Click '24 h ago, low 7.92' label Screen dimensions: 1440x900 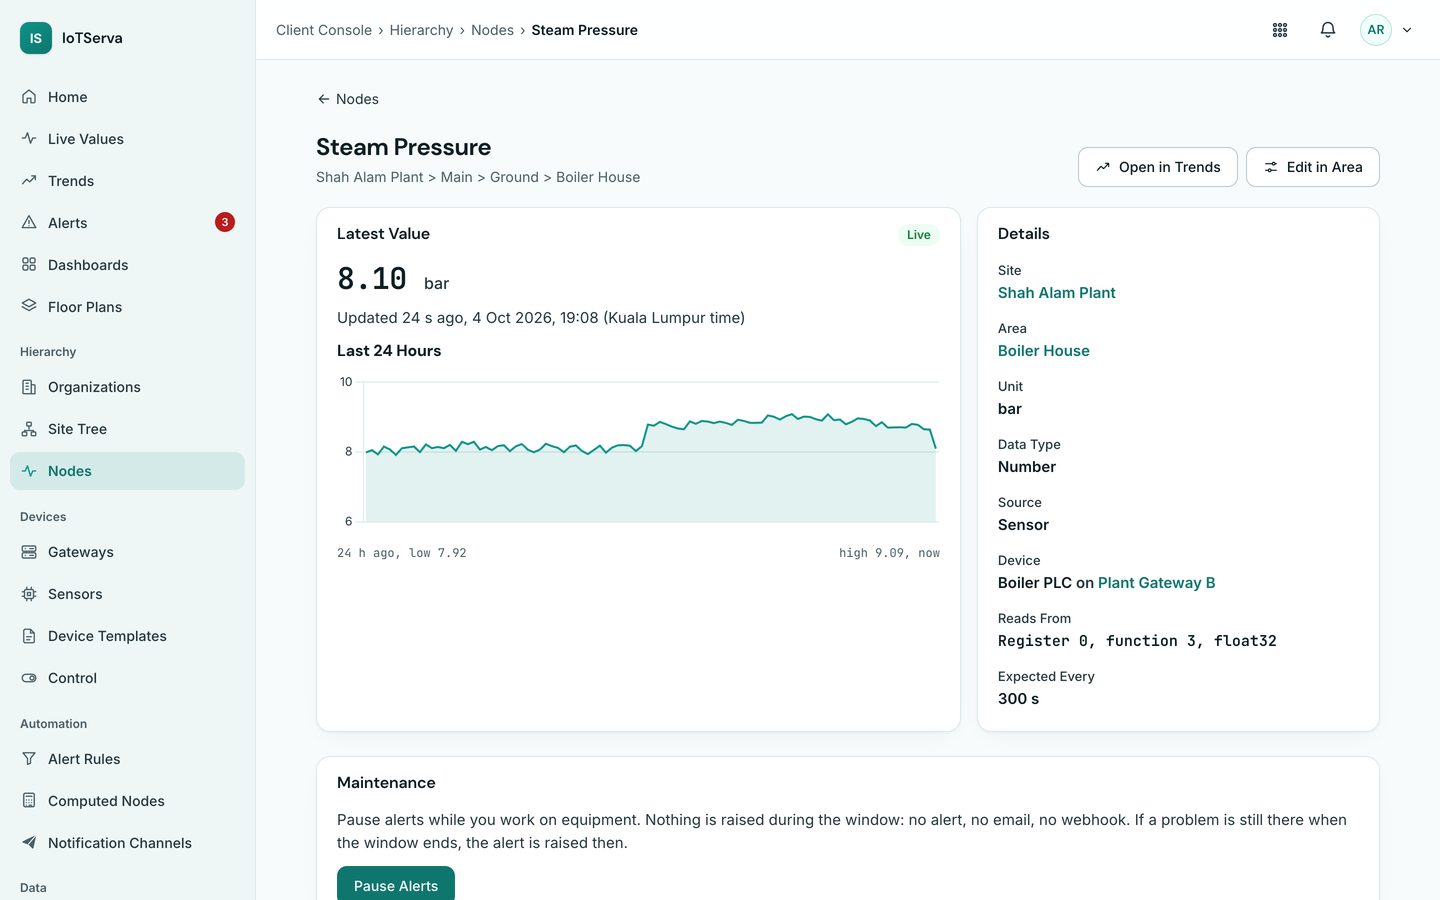[402, 553]
